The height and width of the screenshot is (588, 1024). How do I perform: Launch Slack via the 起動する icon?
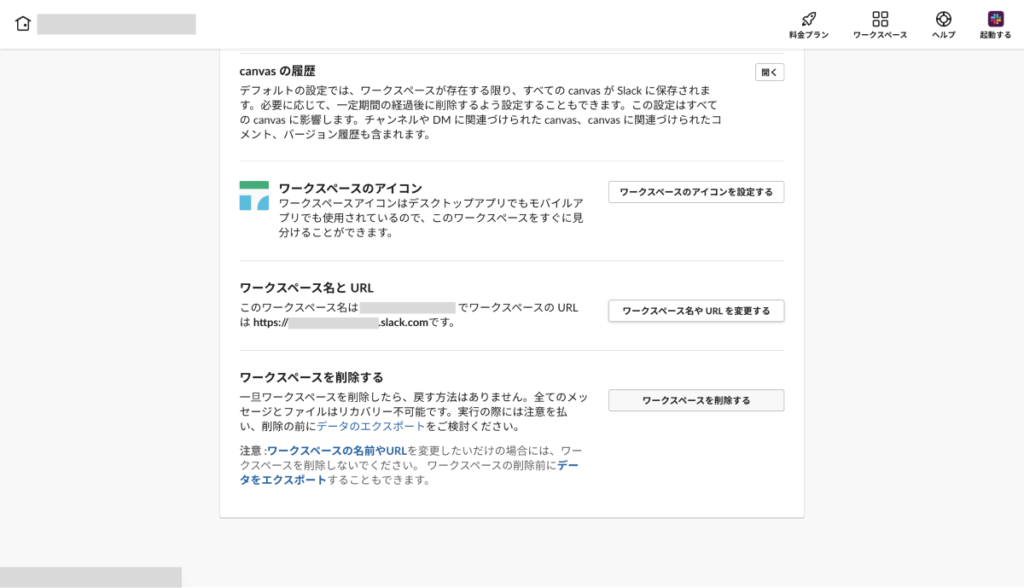(995, 19)
